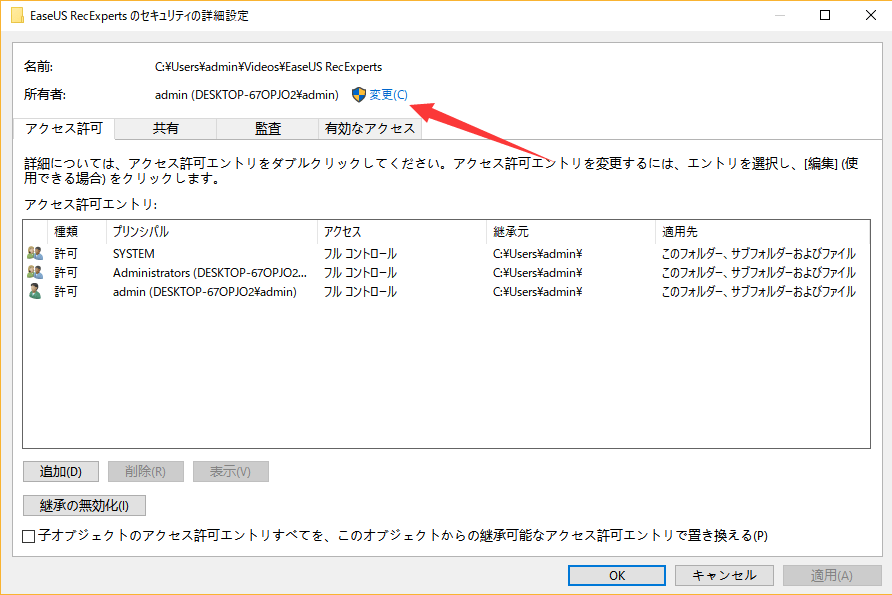Select the アクセス許可 tab
Viewport: 892px width, 595px height.
point(63,128)
